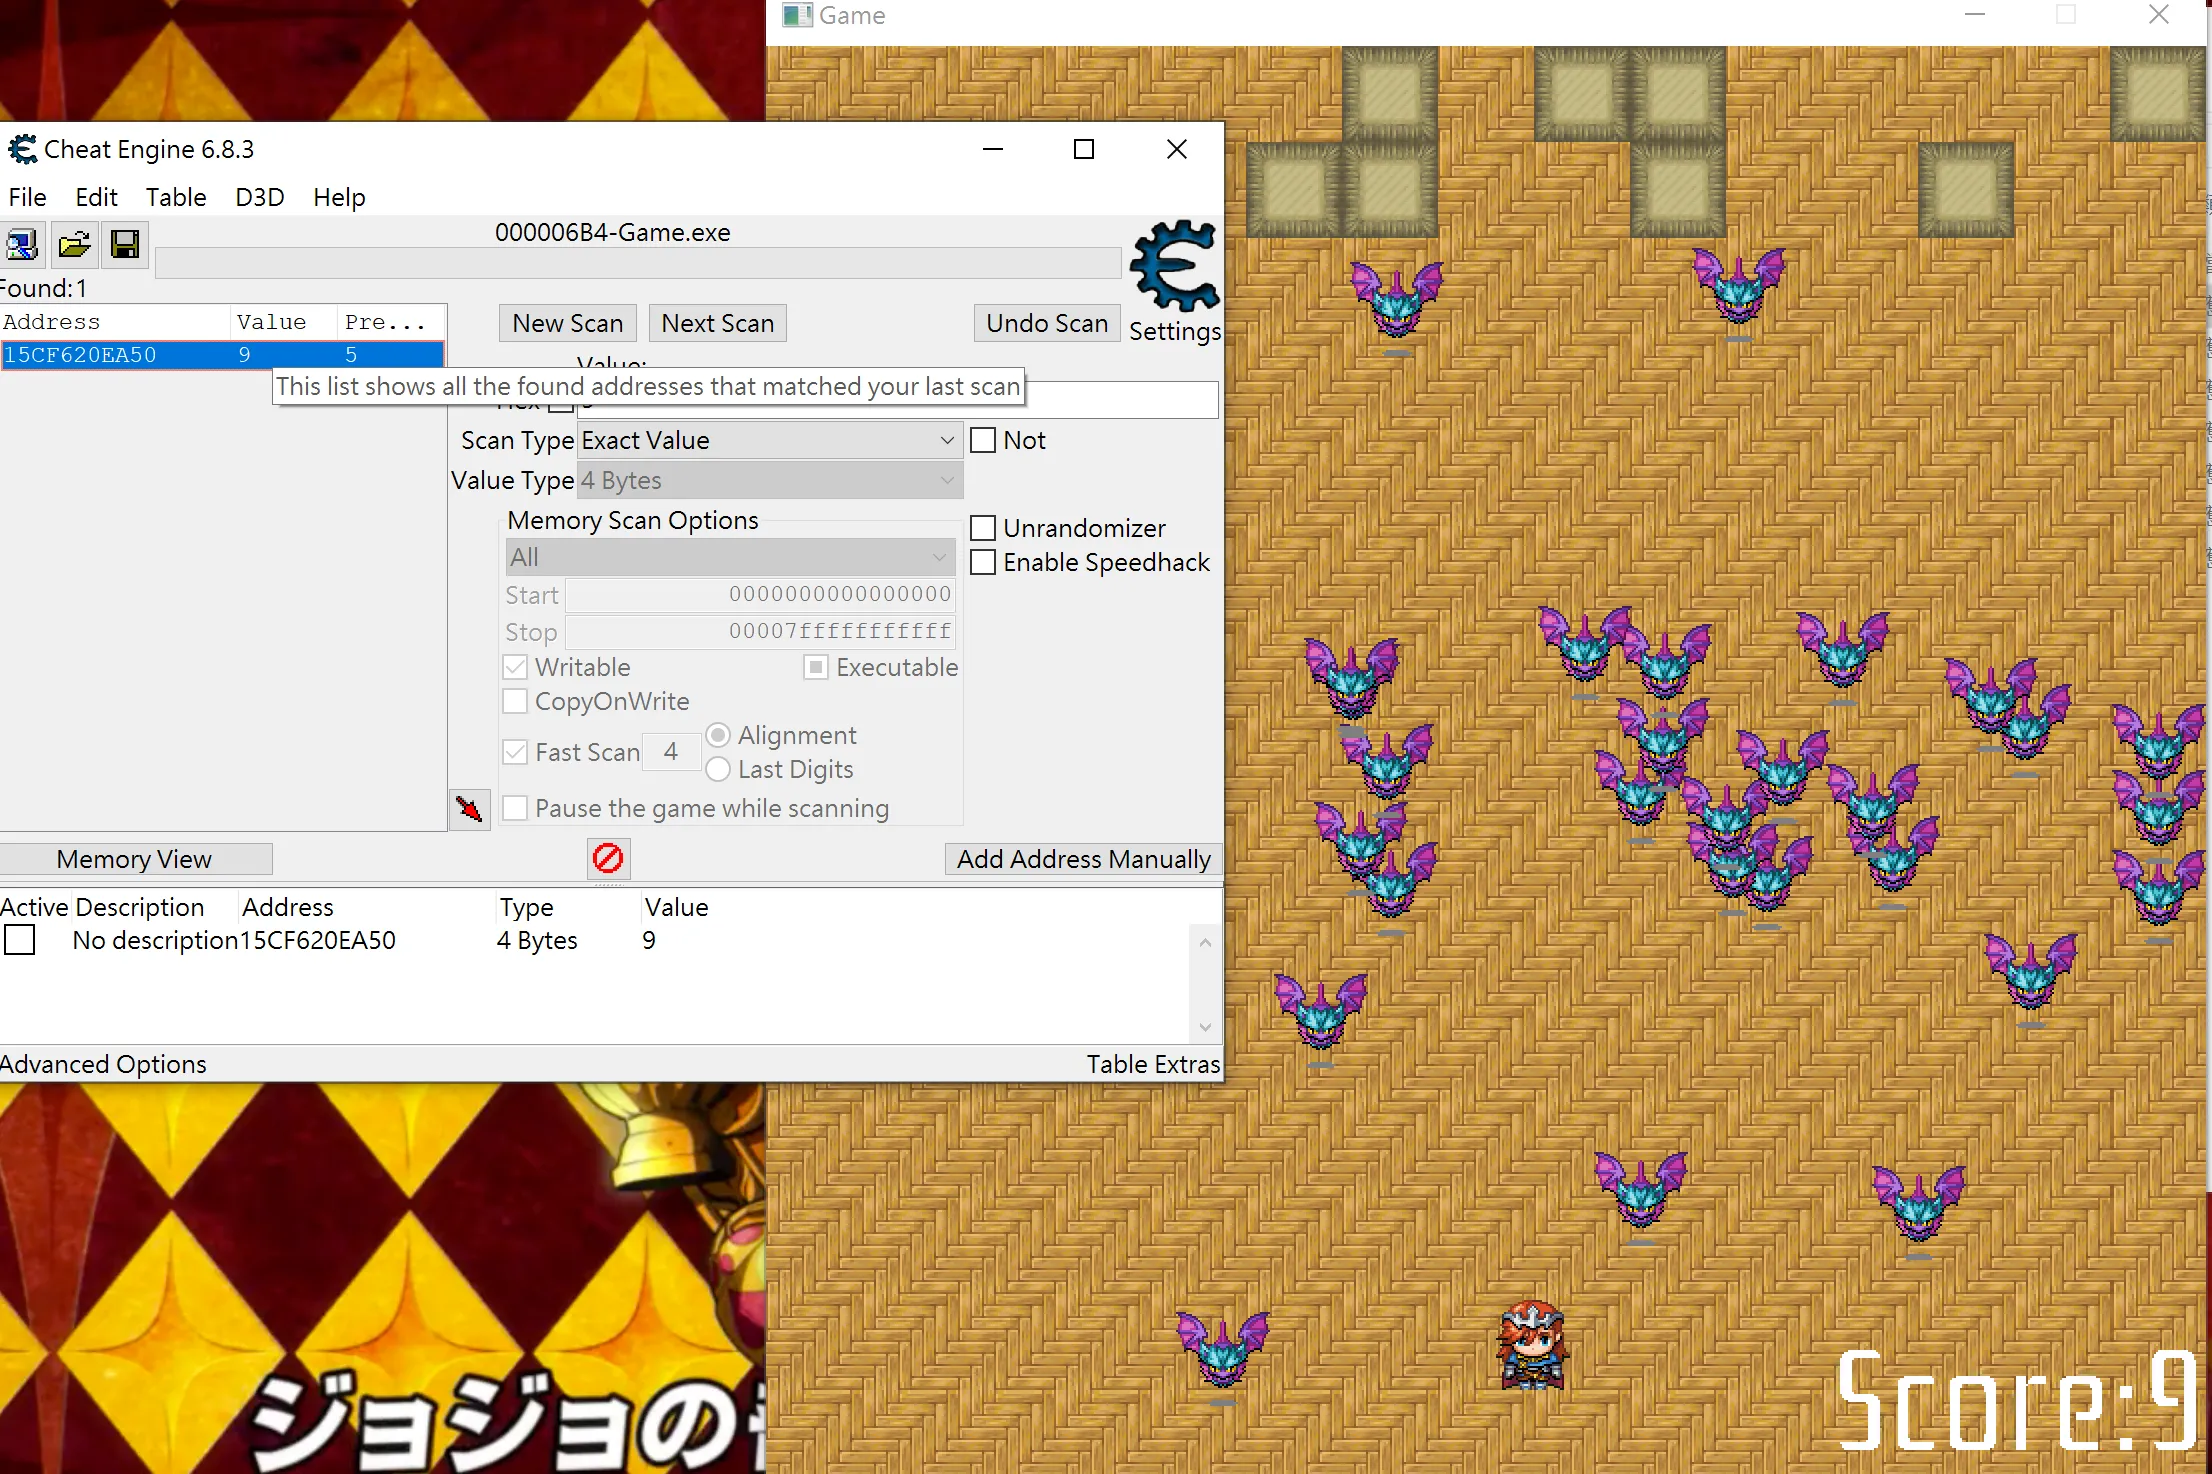Enable Speedhack checkbox

tap(983, 562)
